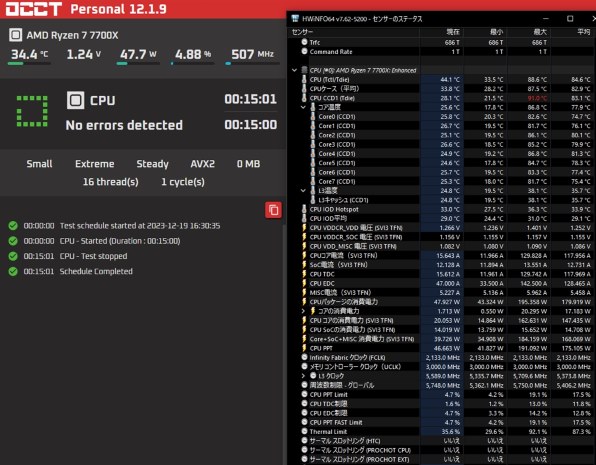Click the 1 cycle(s) setting
596x465 pixels.
183,182
